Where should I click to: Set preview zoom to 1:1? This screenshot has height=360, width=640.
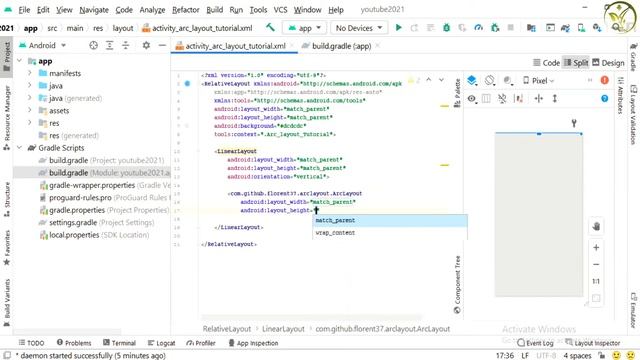(596, 281)
